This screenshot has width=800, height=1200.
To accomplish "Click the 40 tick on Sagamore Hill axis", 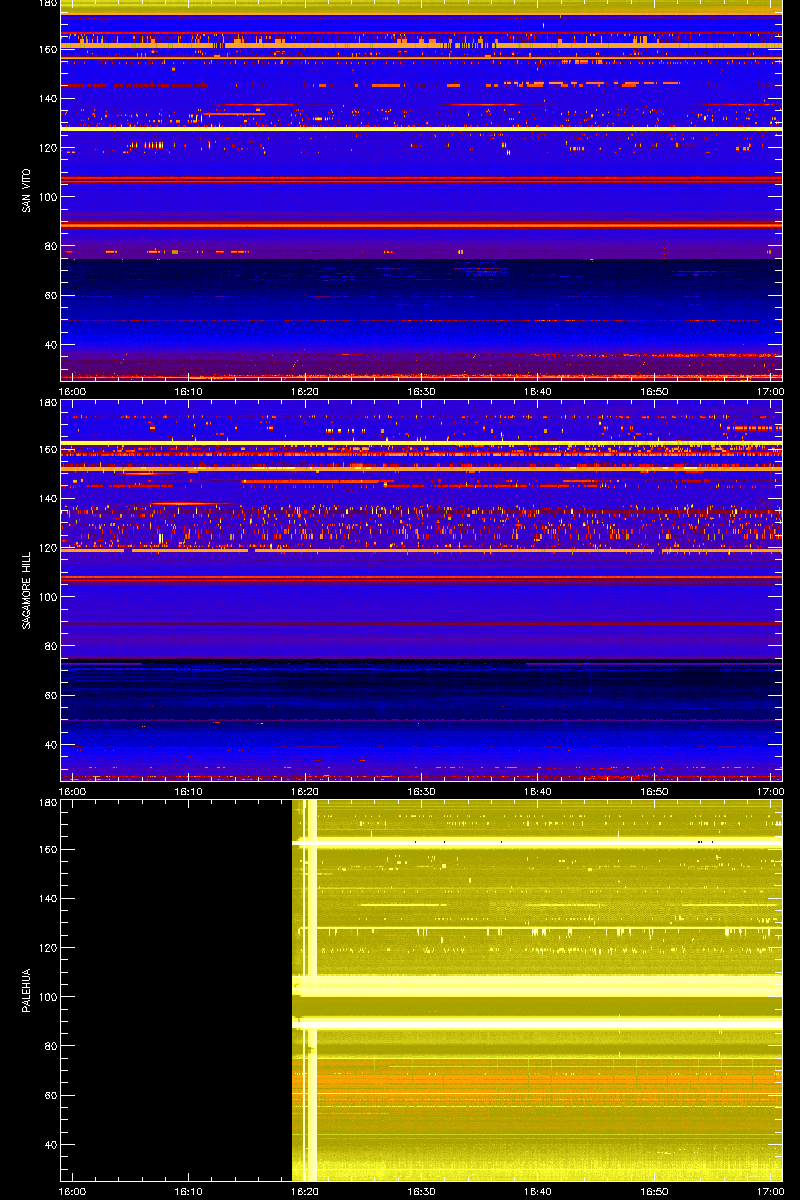I will pyautogui.click(x=50, y=745).
